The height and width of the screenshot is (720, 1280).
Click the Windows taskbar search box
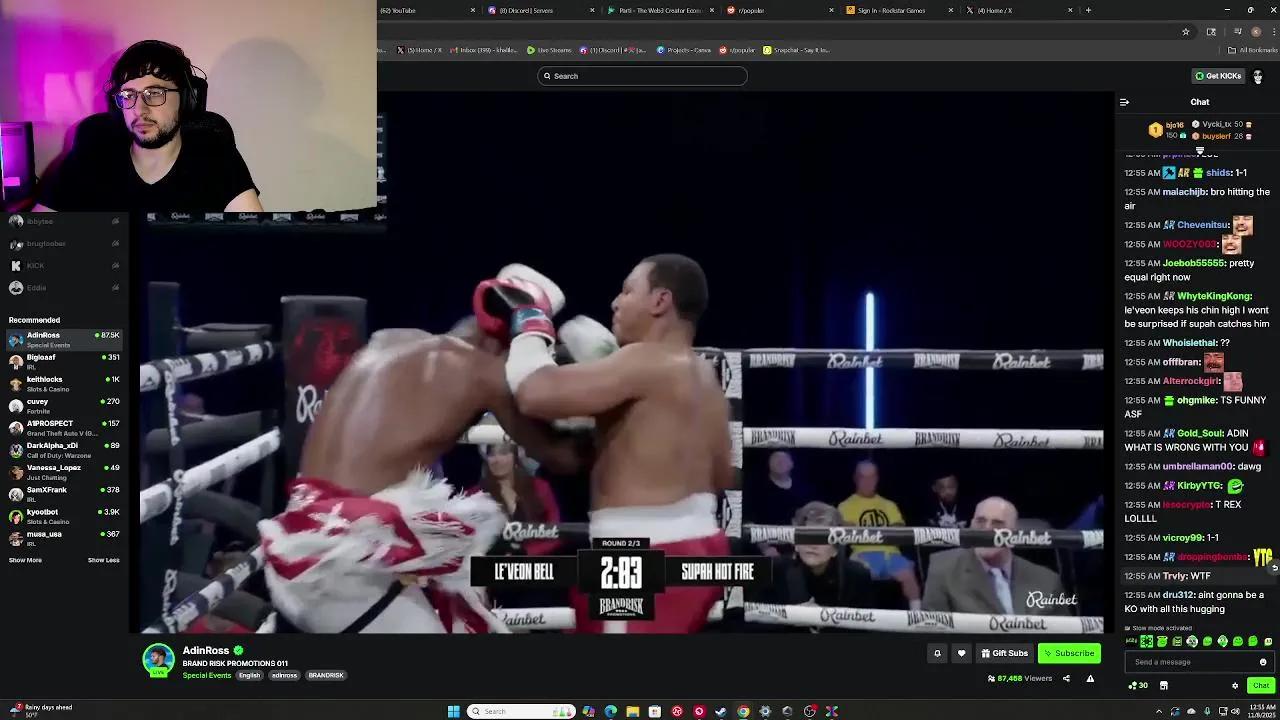[x=520, y=711]
